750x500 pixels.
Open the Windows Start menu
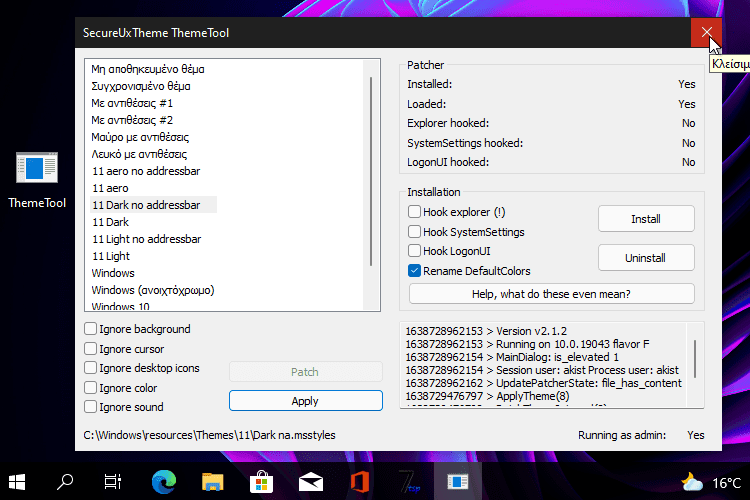pos(17,482)
